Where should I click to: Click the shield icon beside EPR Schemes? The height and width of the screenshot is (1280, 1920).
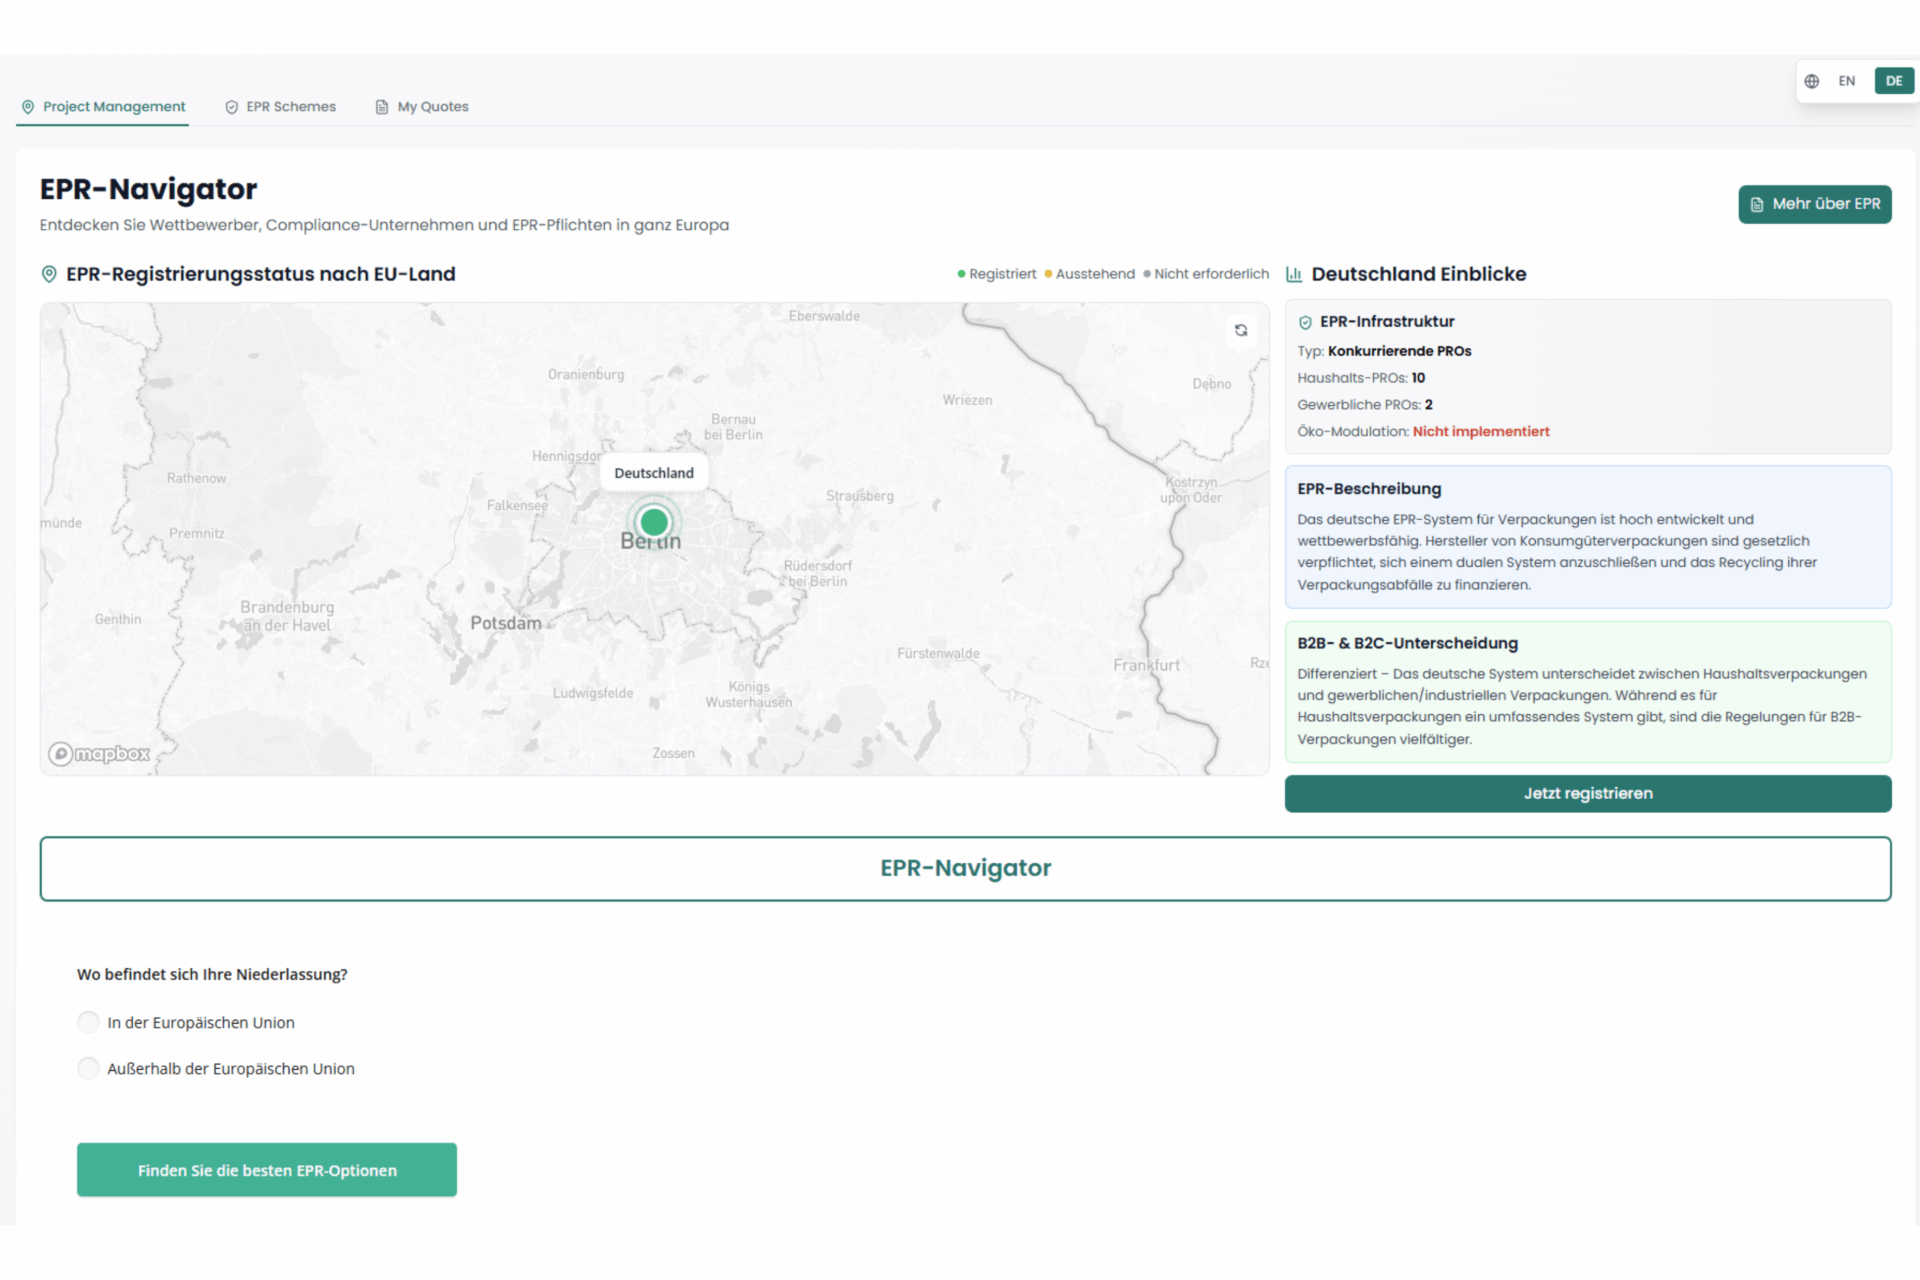coord(231,106)
